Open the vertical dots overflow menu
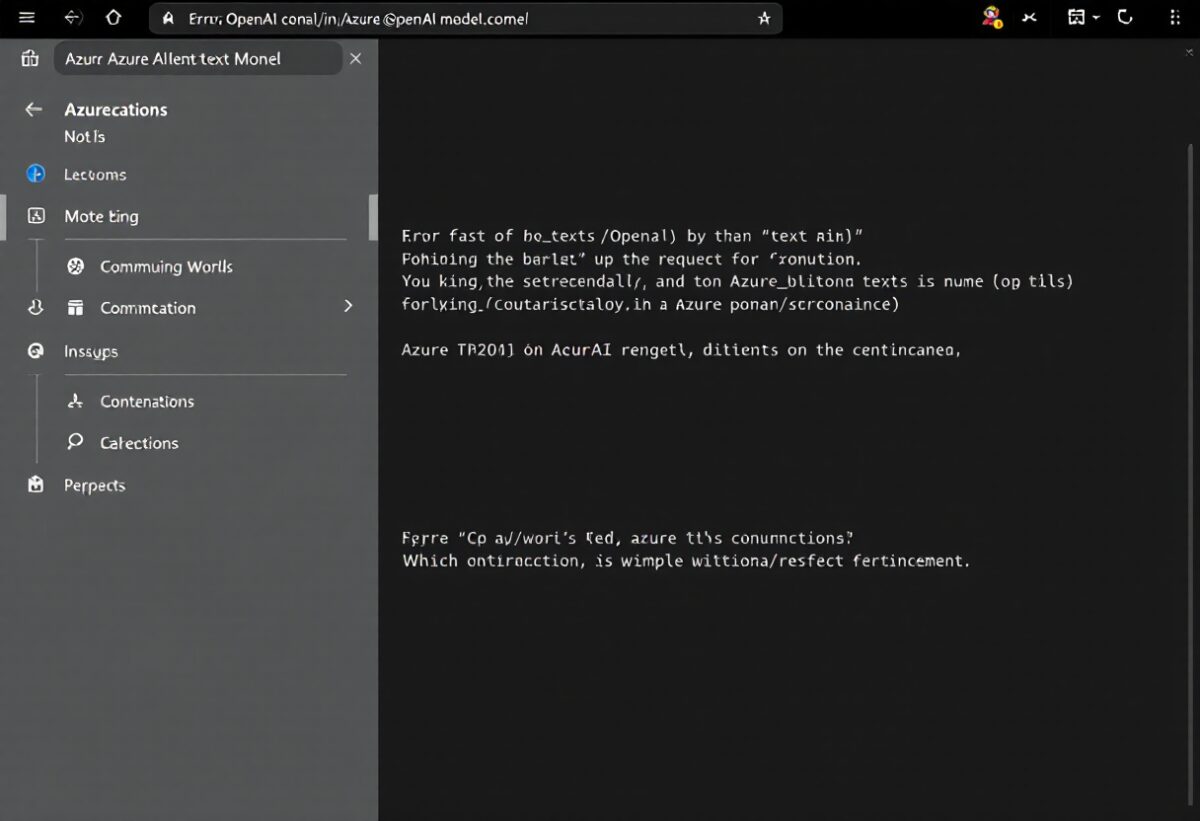The width and height of the screenshot is (1200, 821). (1174, 17)
